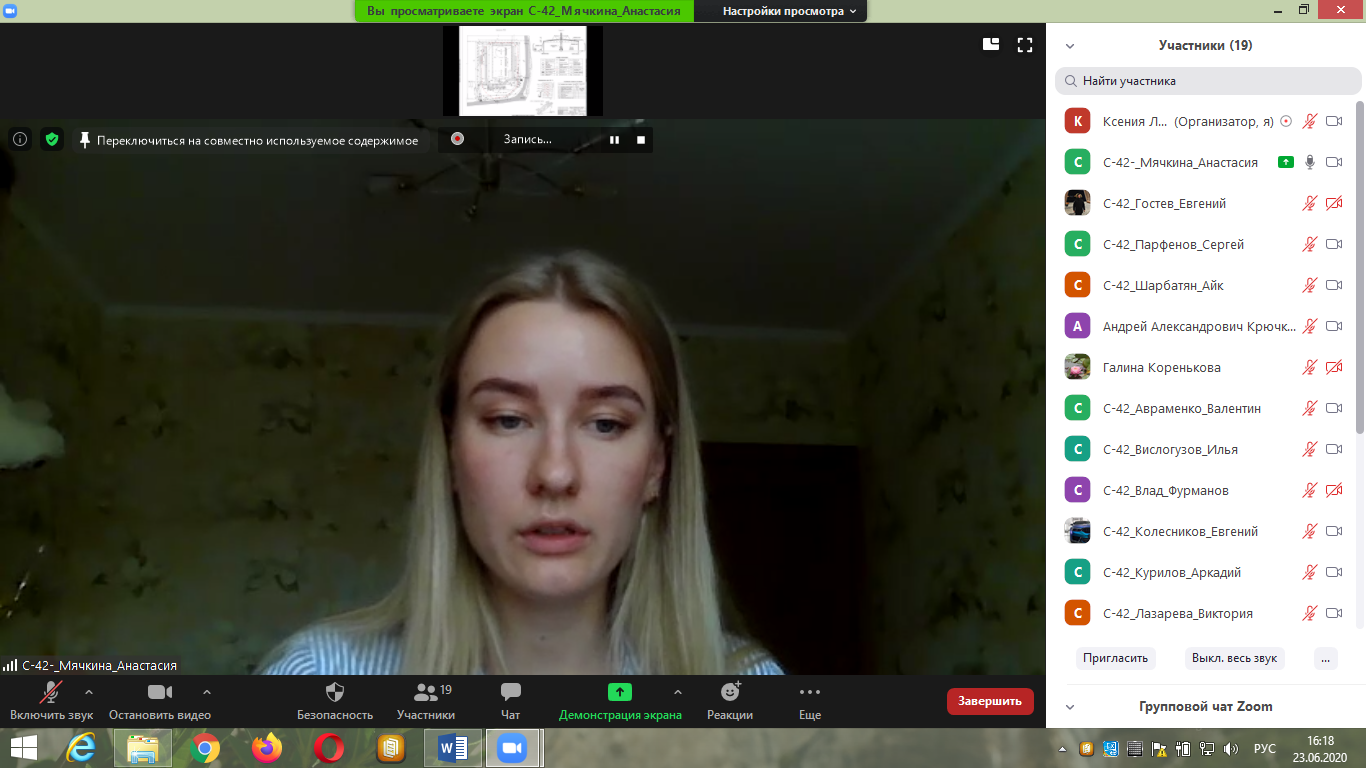The image size is (1366, 768).
Task: Open Microsoft Word from taskbar
Action: point(453,748)
